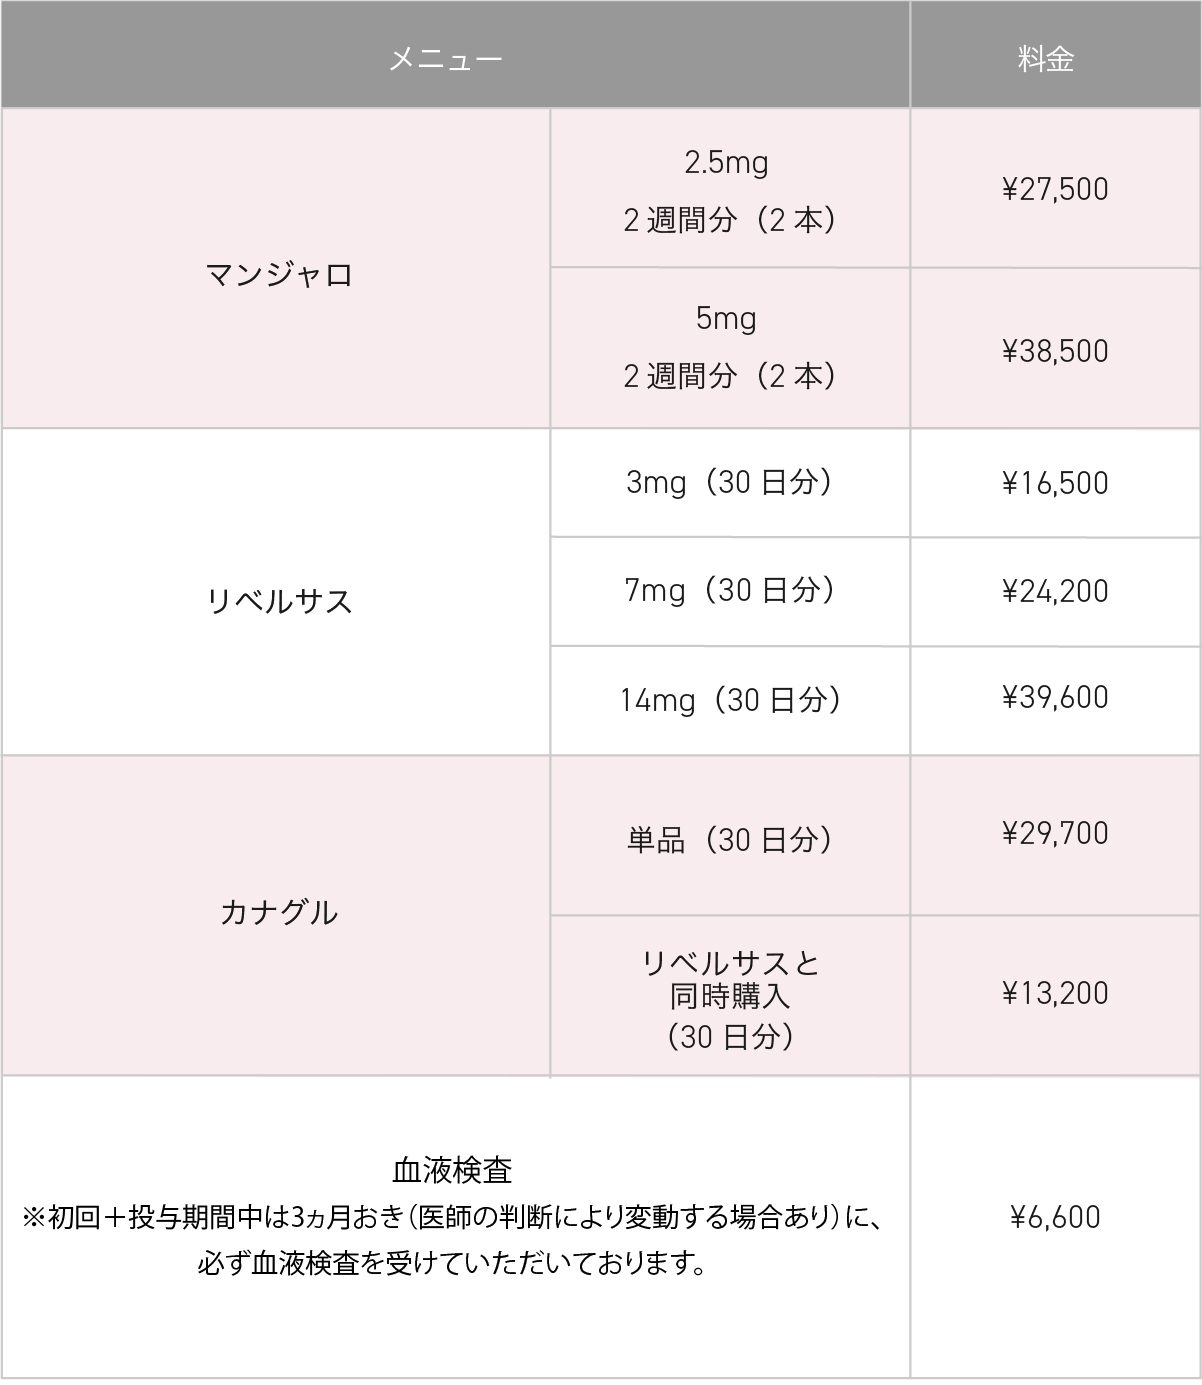Click the ¥38,500 price

tap(1055, 351)
